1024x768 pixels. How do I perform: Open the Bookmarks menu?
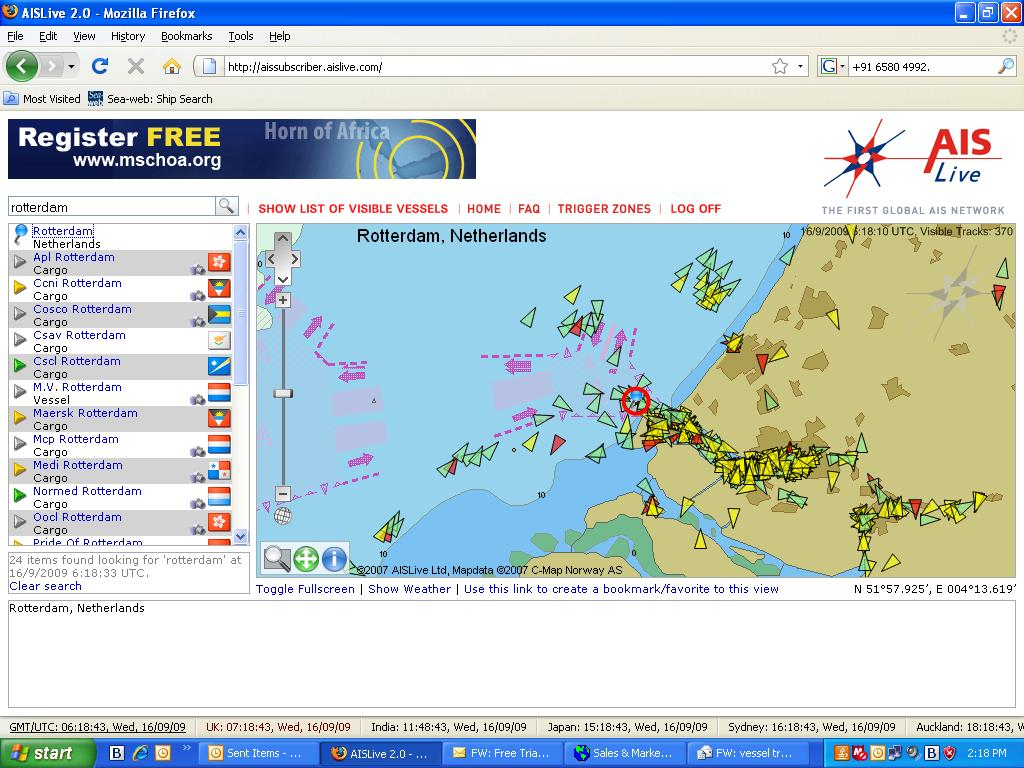[187, 36]
